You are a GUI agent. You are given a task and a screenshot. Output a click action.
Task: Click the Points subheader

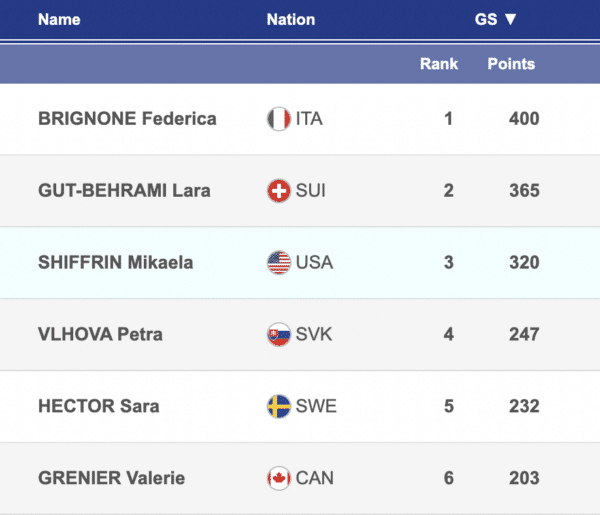coord(511,63)
